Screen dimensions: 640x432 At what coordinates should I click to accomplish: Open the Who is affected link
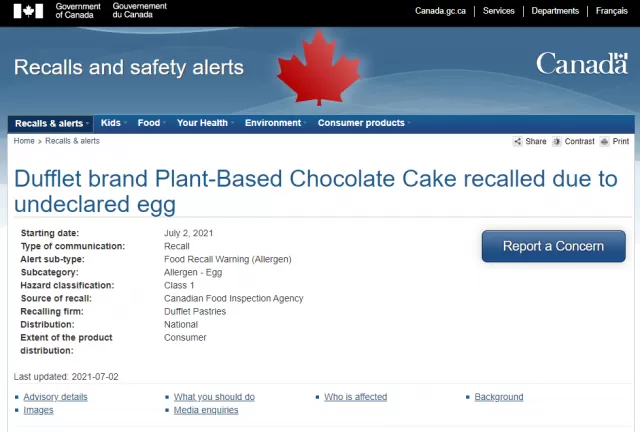tap(356, 397)
